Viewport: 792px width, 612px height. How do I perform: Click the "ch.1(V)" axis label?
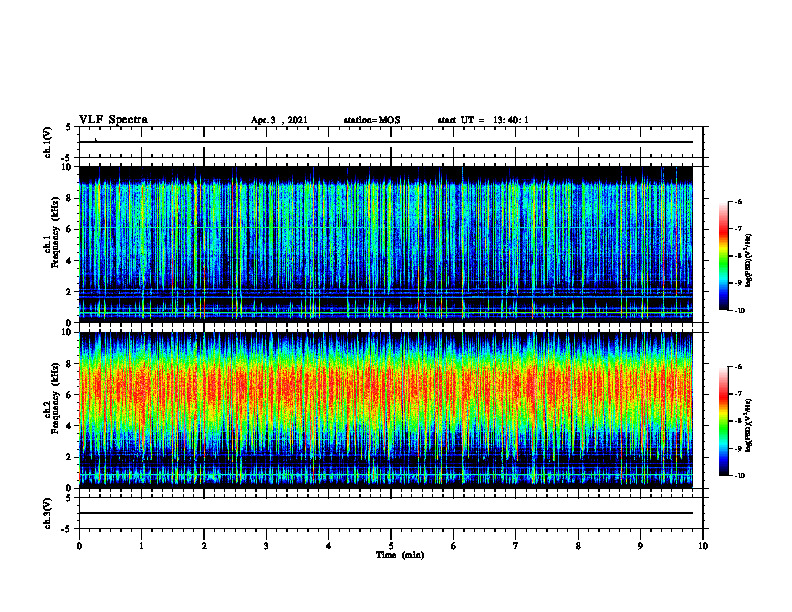[x=47, y=142]
